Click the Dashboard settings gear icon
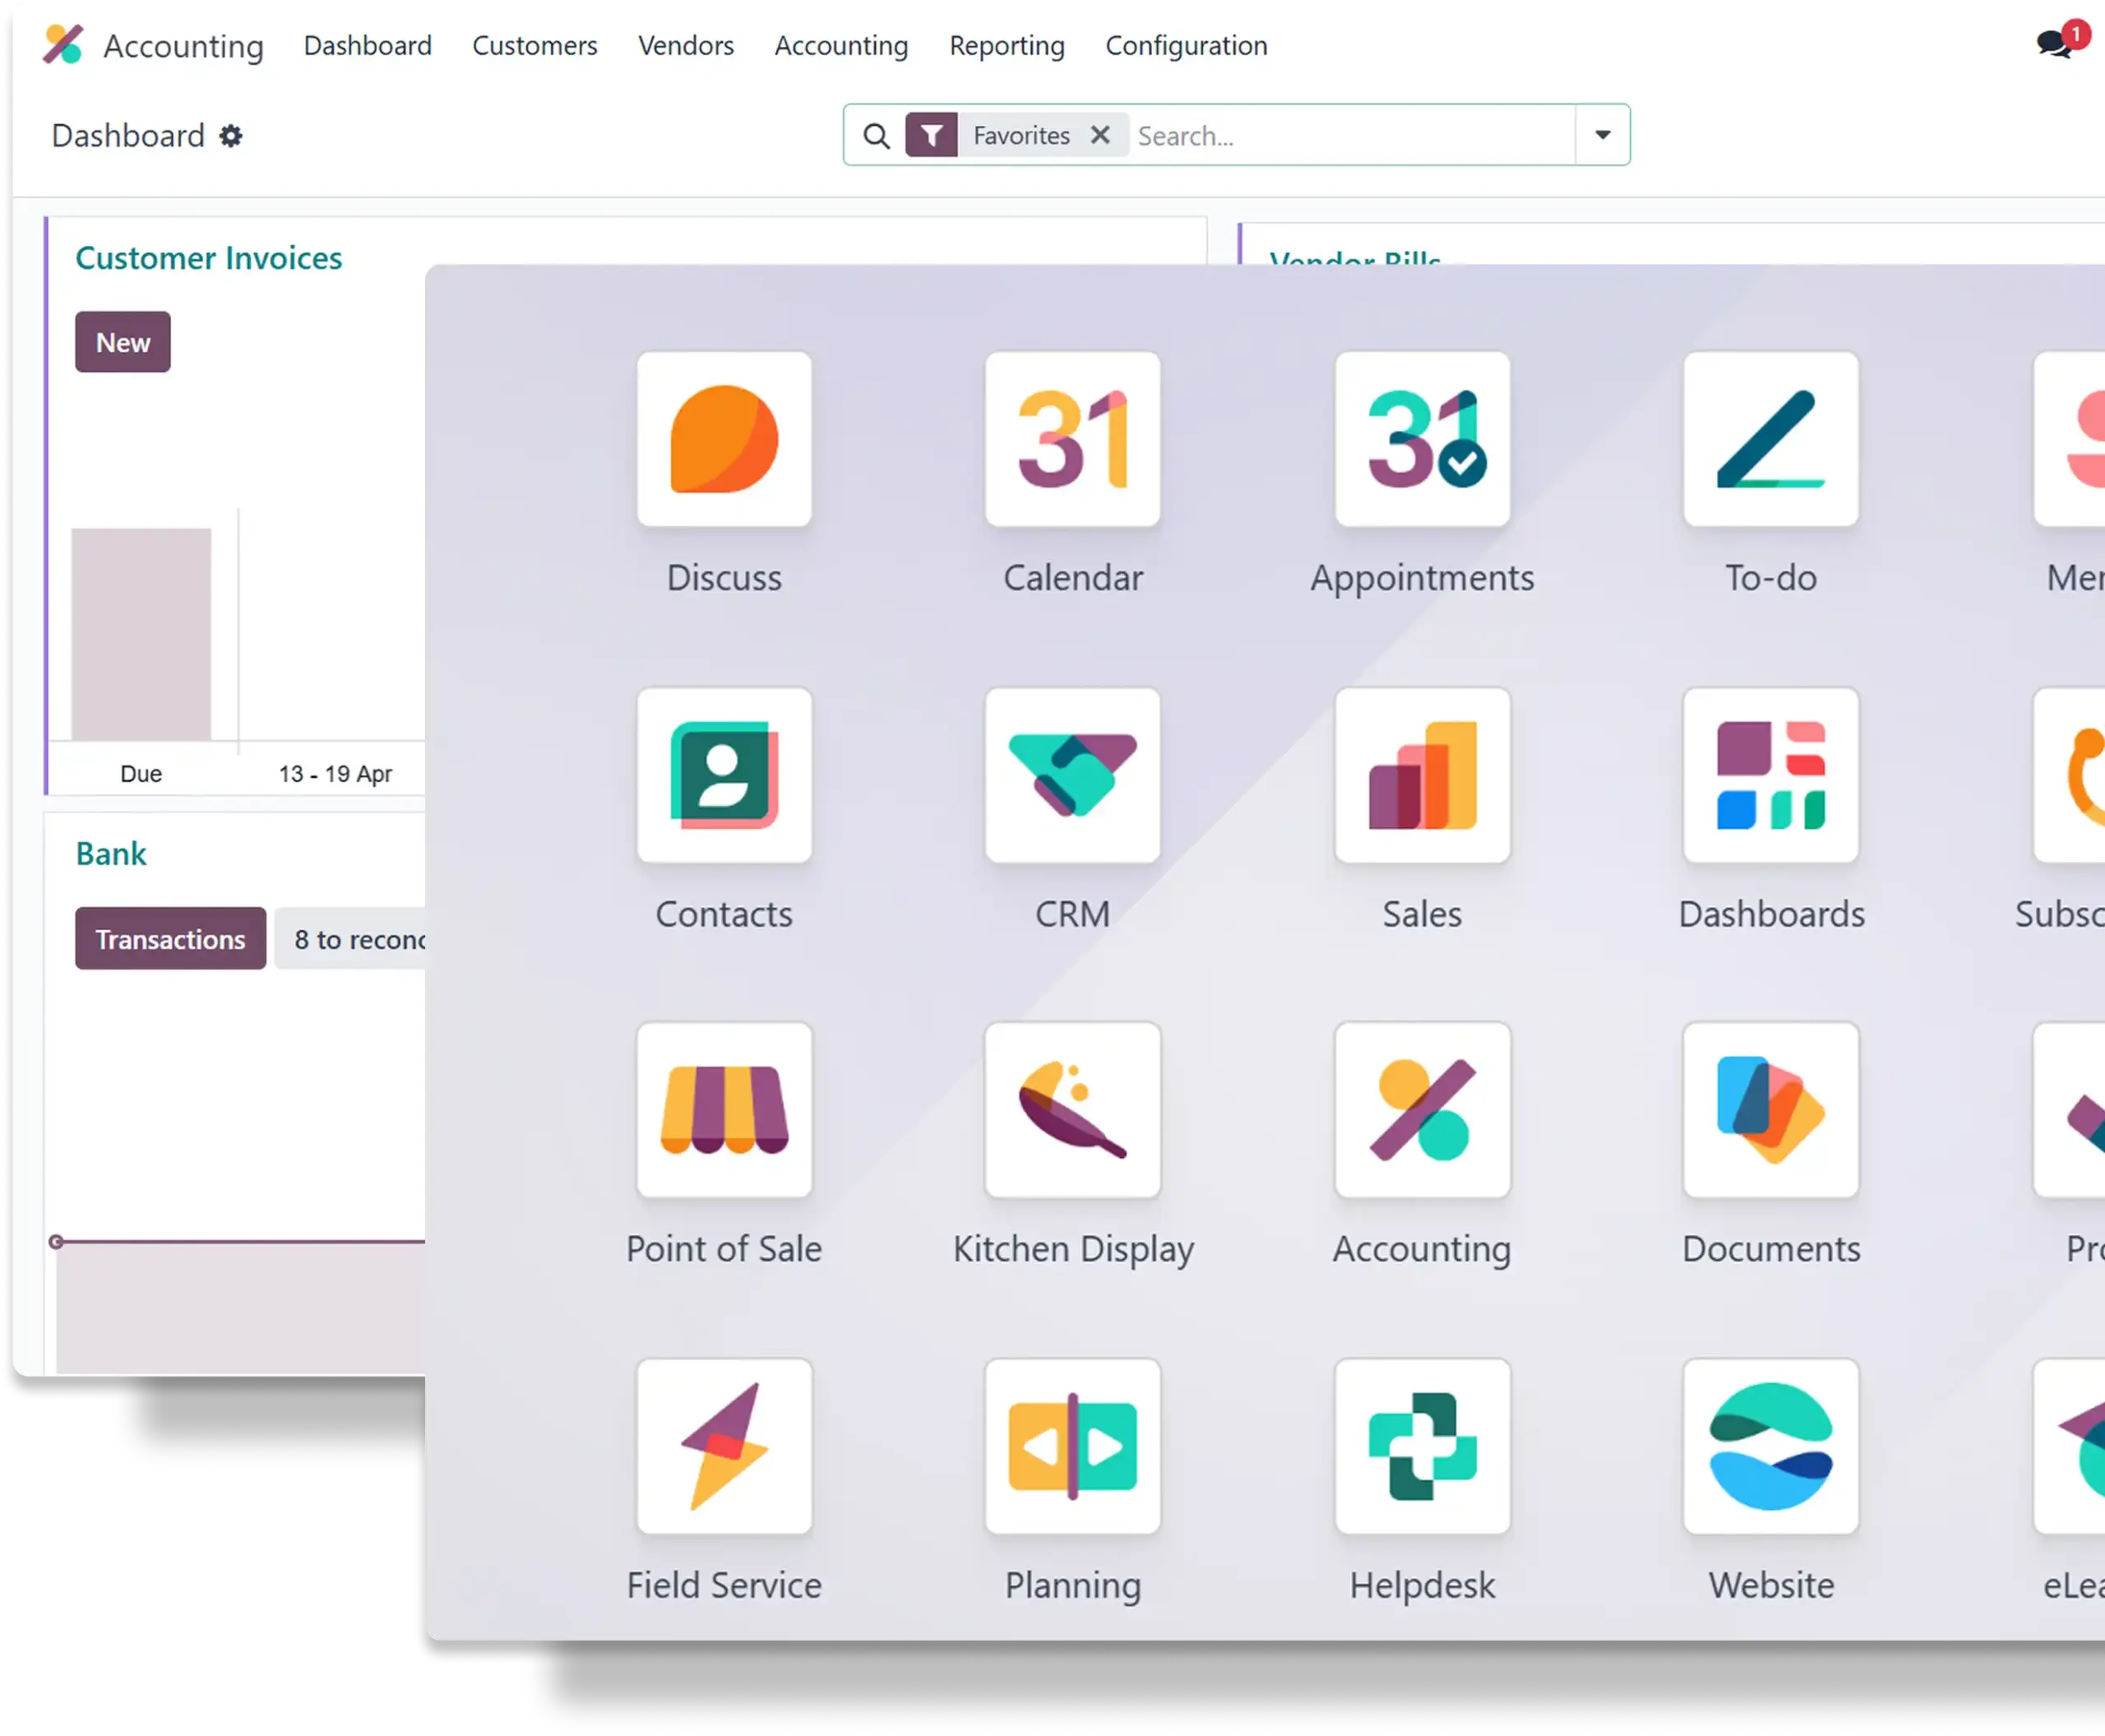Image resolution: width=2105 pixels, height=1736 pixels. coord(231,135)
